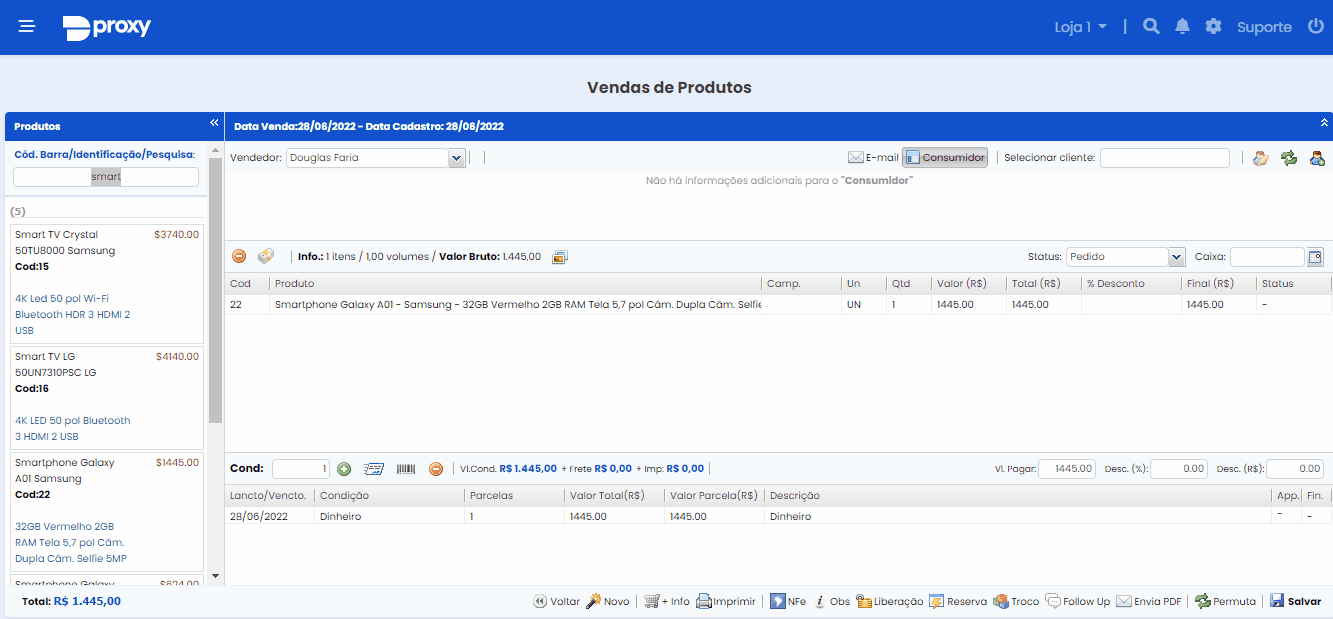Click the Voltar button
Image resolution: width=1333 pixels, height=619 pixels.
pos(556,601)
